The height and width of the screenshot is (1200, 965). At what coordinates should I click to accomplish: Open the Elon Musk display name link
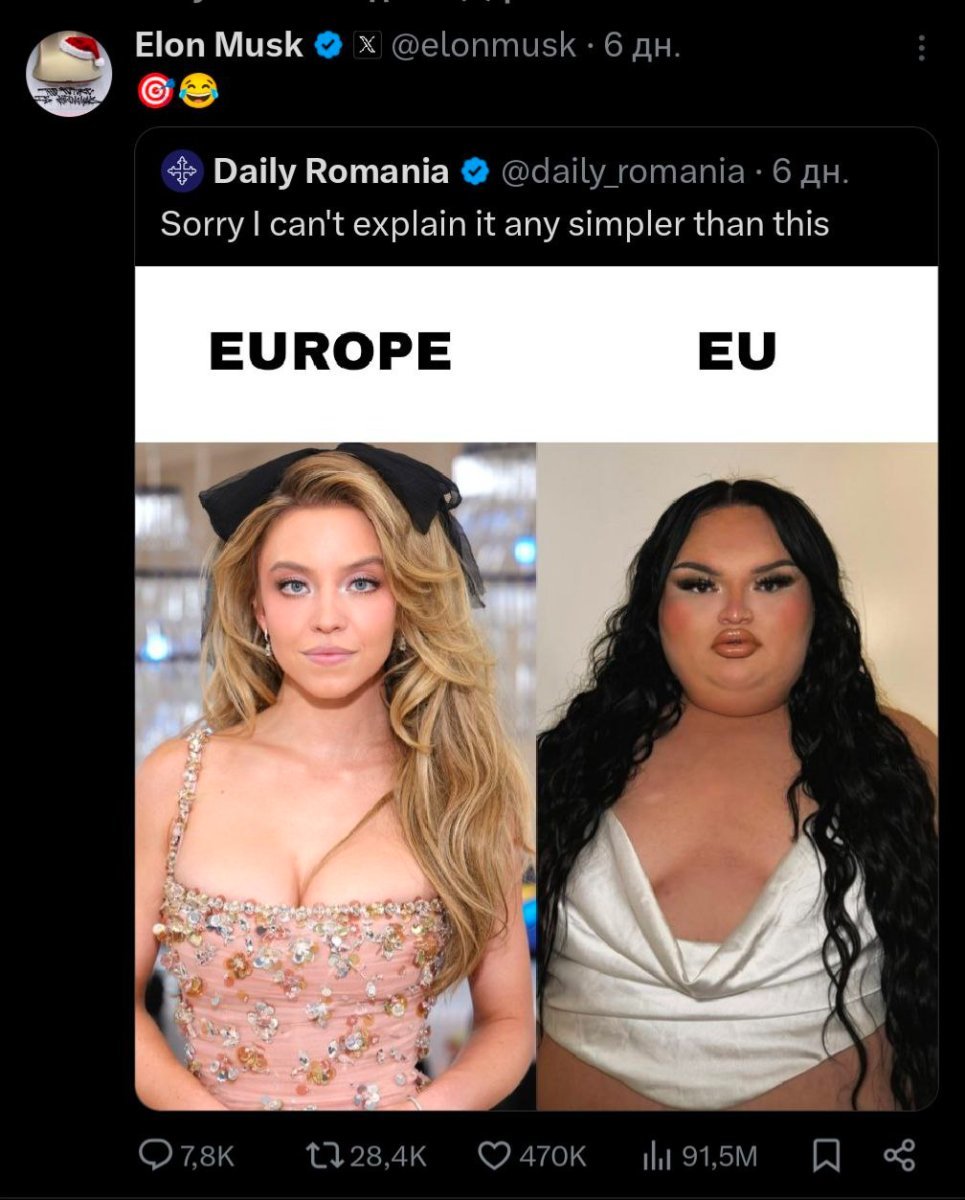(x=218, y=45)
